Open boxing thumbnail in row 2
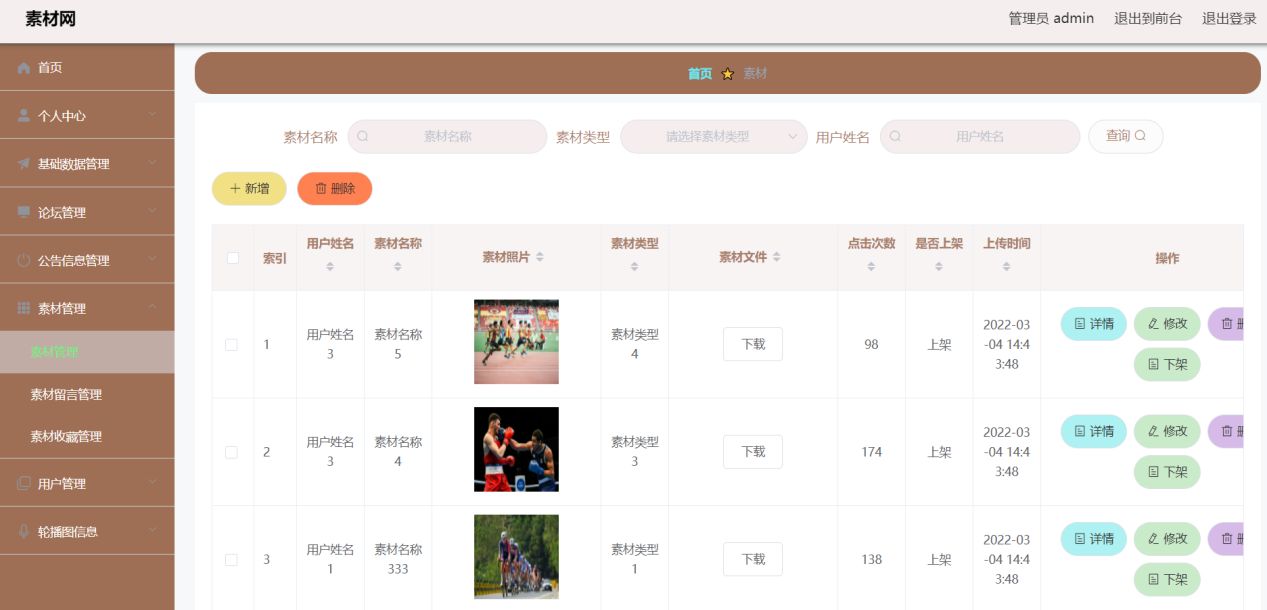Viewport: 1267px width, 610px height. point(516,449)
